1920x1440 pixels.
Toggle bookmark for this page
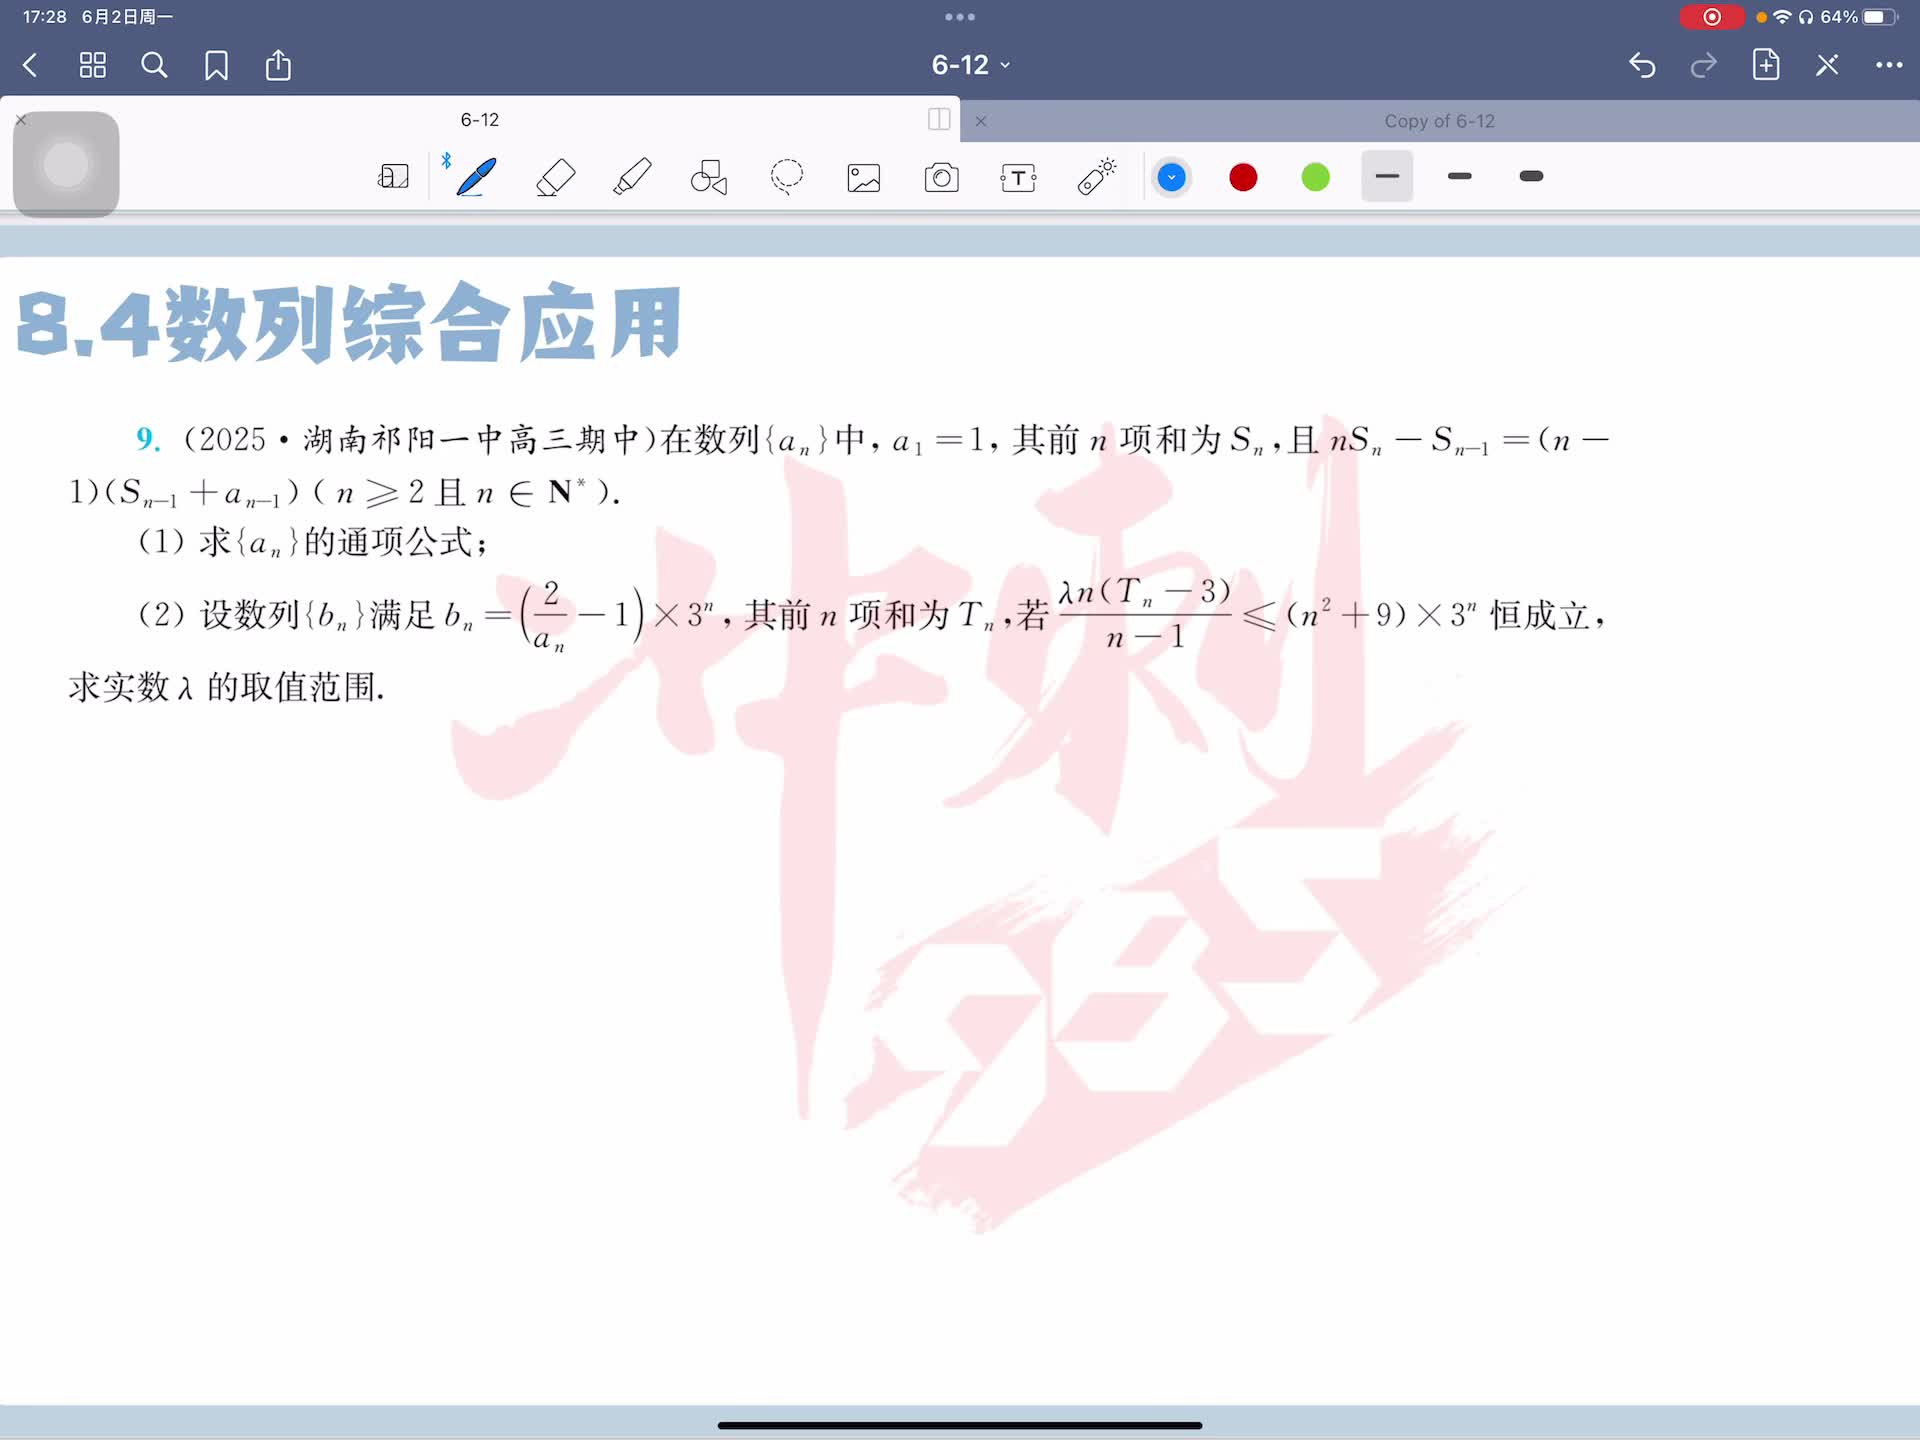pos(216,66)
